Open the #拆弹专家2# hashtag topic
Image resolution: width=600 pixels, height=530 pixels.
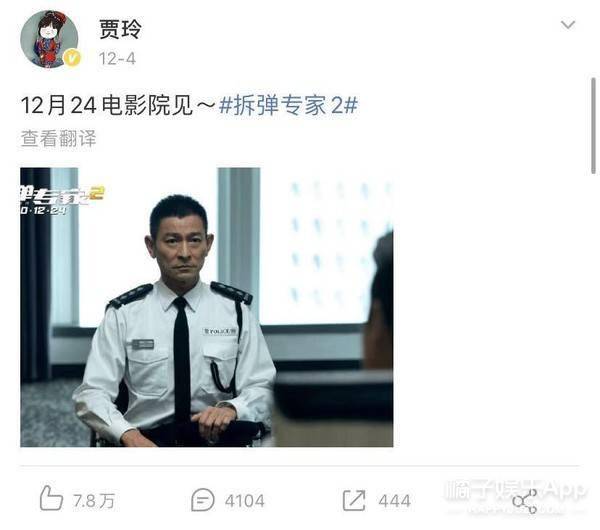click(x=288, y=105)
